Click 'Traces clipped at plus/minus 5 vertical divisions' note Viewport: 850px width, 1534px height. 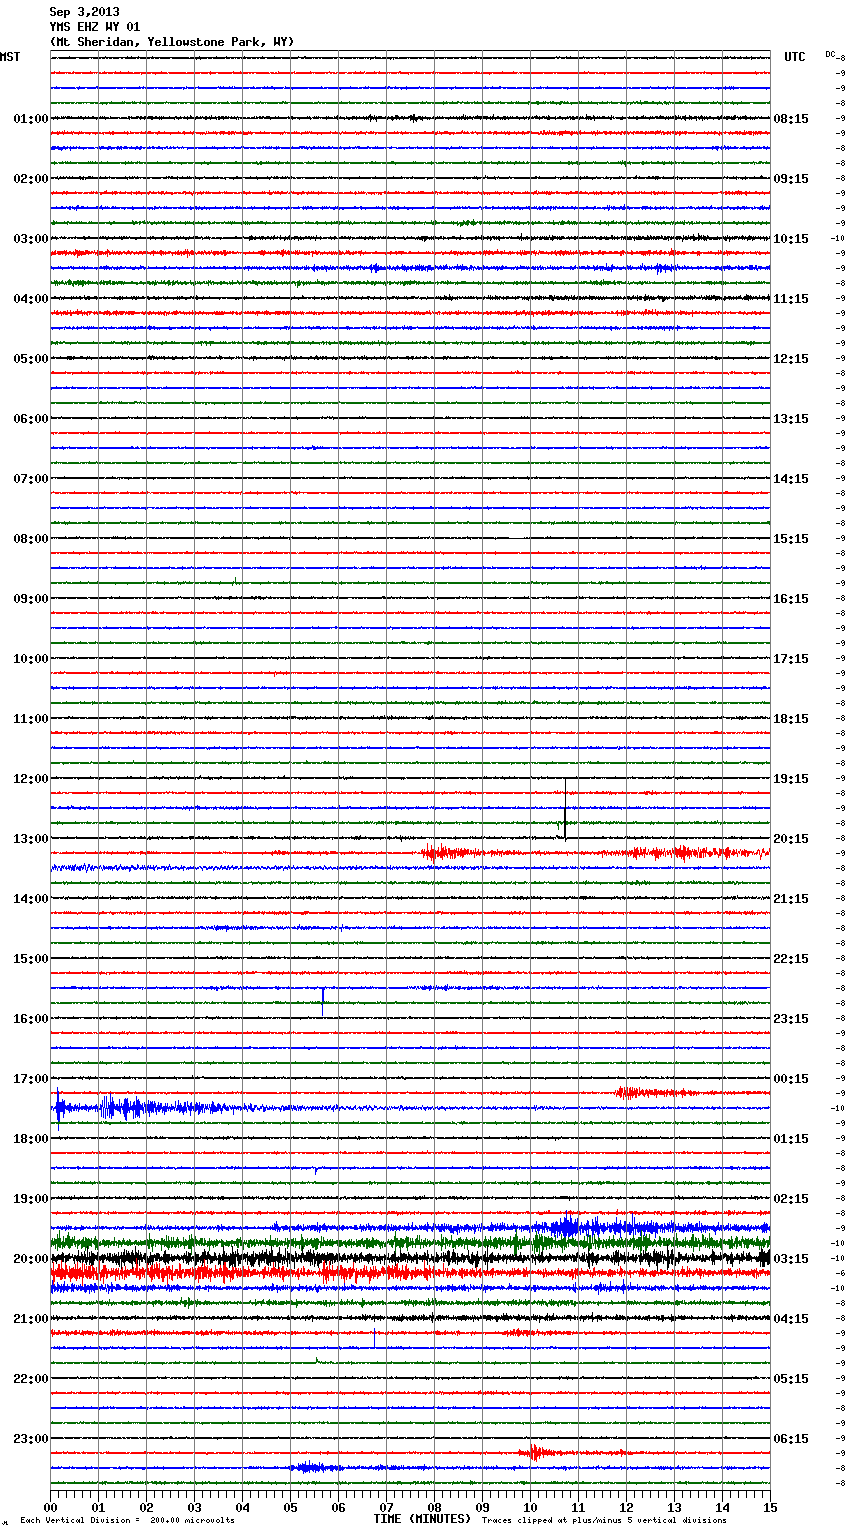(x=604, y=1521)
